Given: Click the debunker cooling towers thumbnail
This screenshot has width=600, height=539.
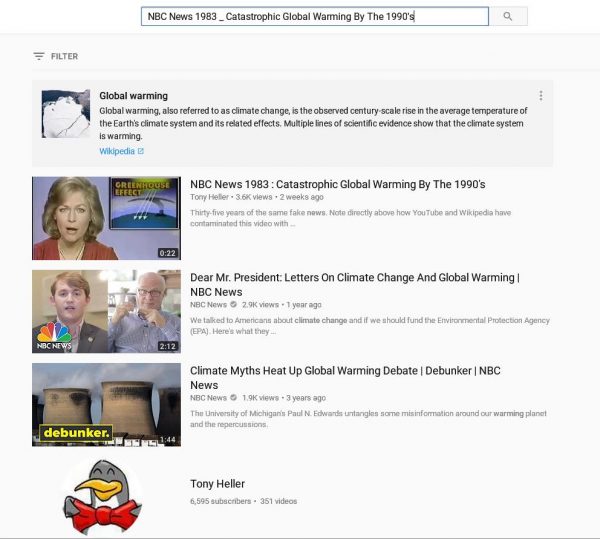Looking at the screenshot, I should [x=106, y=405].
